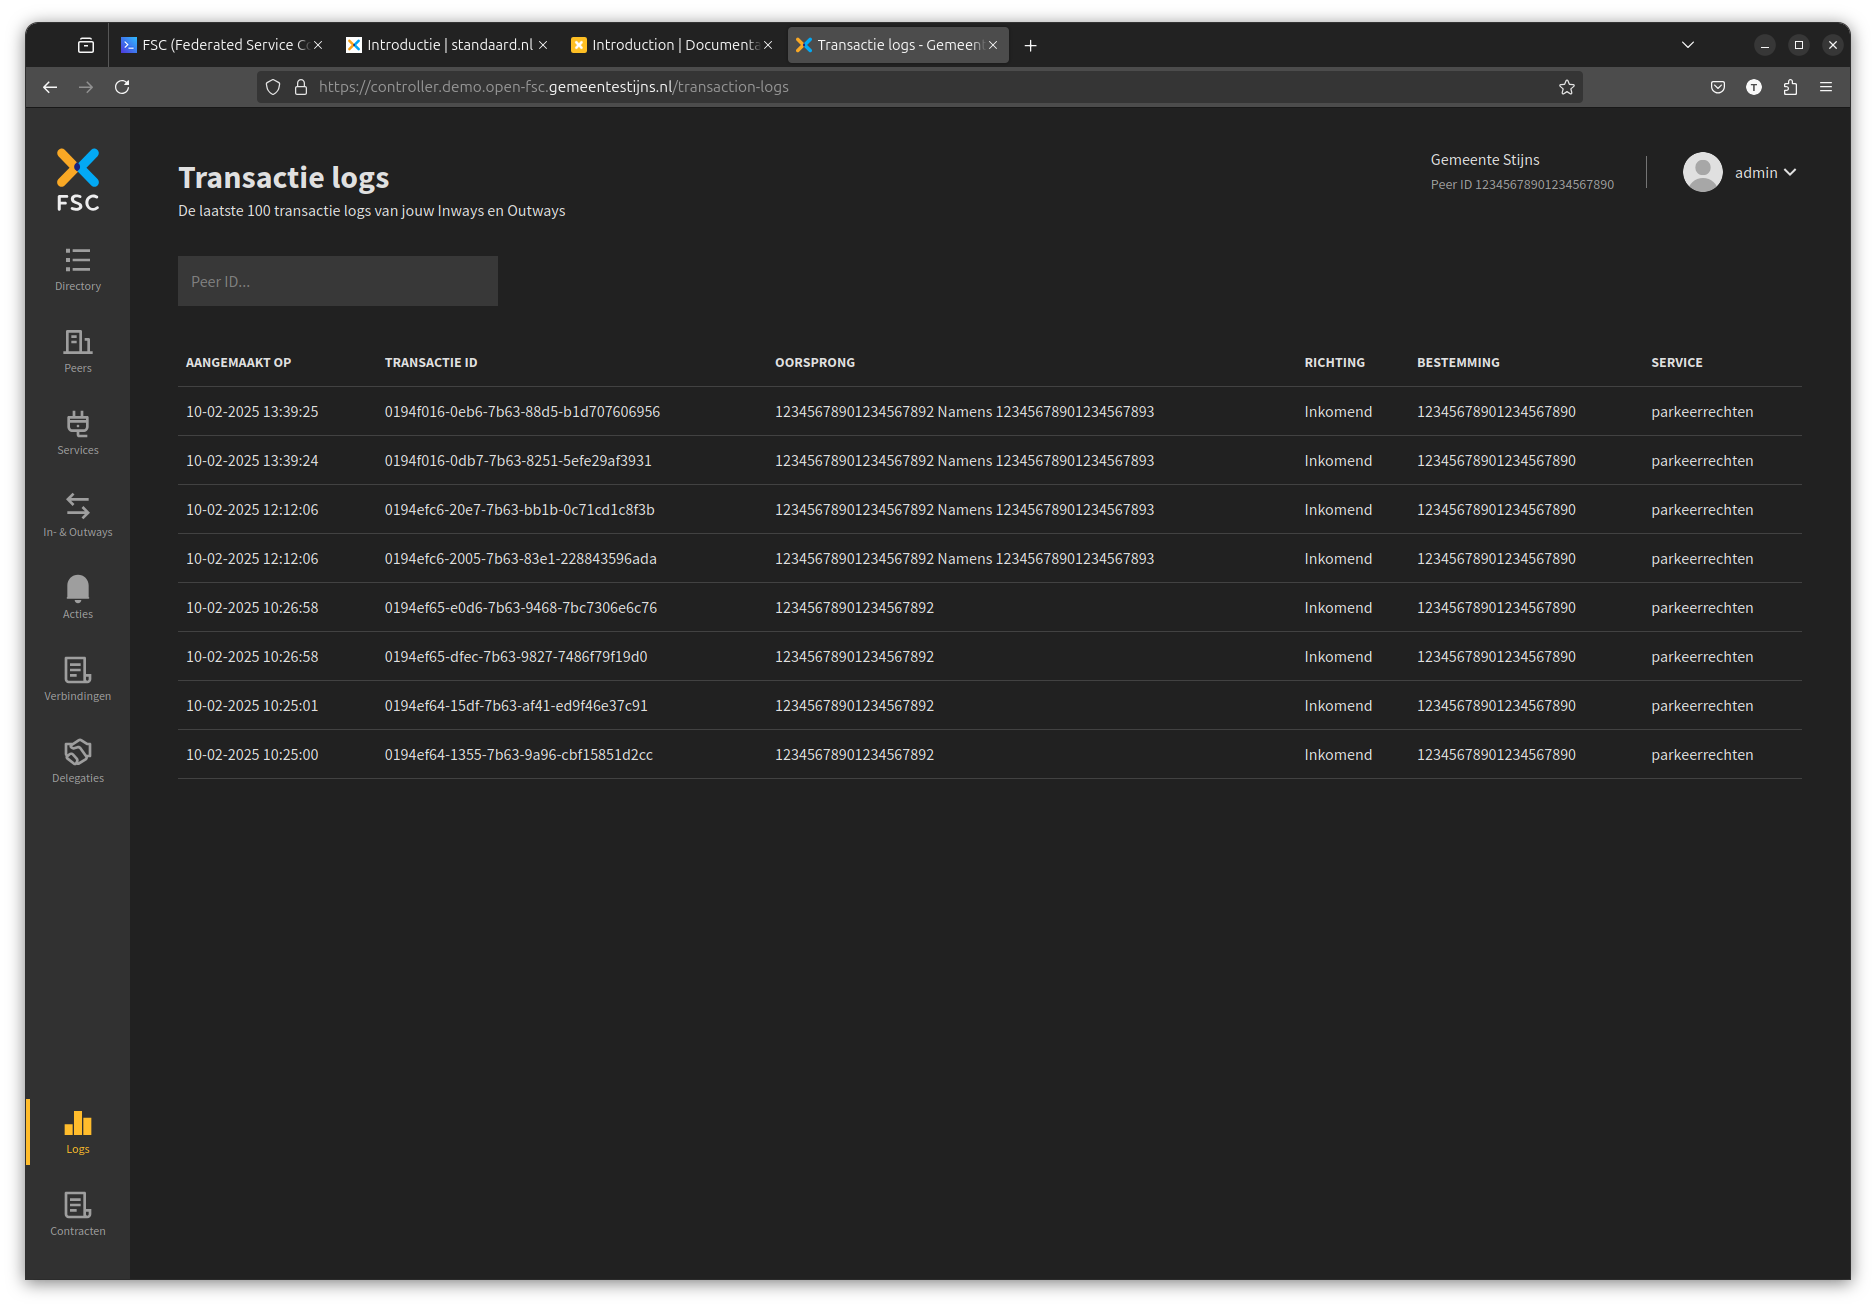Select the Logs sidebar item
1876x1308 pixels.
pos(77,1132)
